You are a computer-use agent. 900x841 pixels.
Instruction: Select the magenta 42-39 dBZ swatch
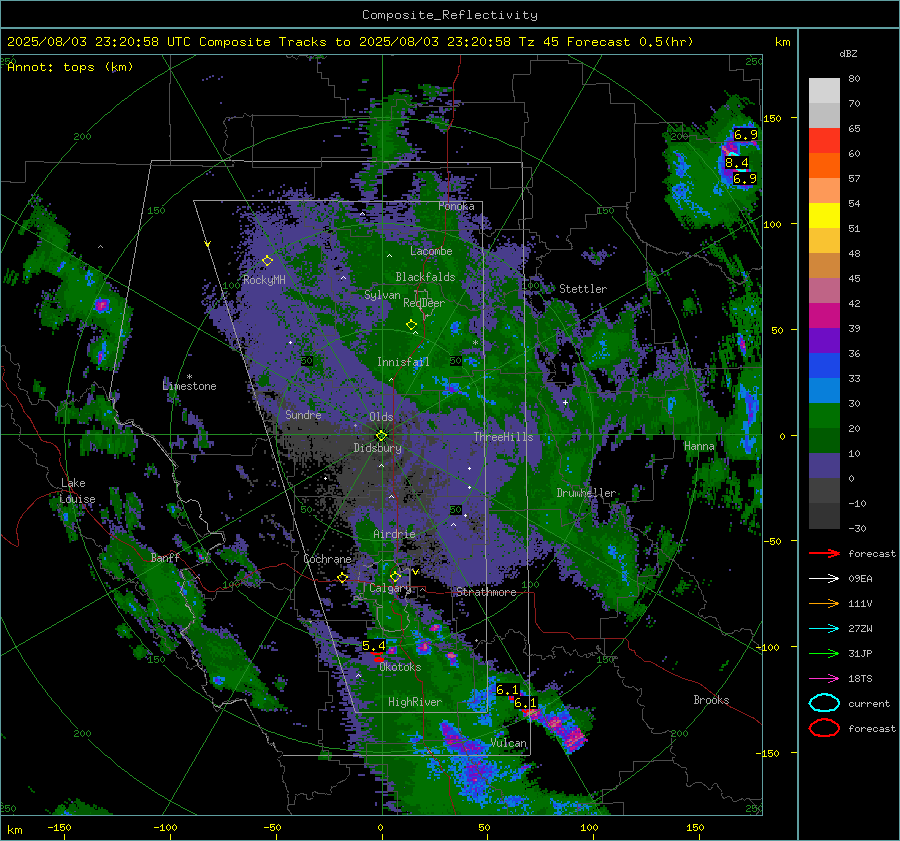click(x=824, y=316)
